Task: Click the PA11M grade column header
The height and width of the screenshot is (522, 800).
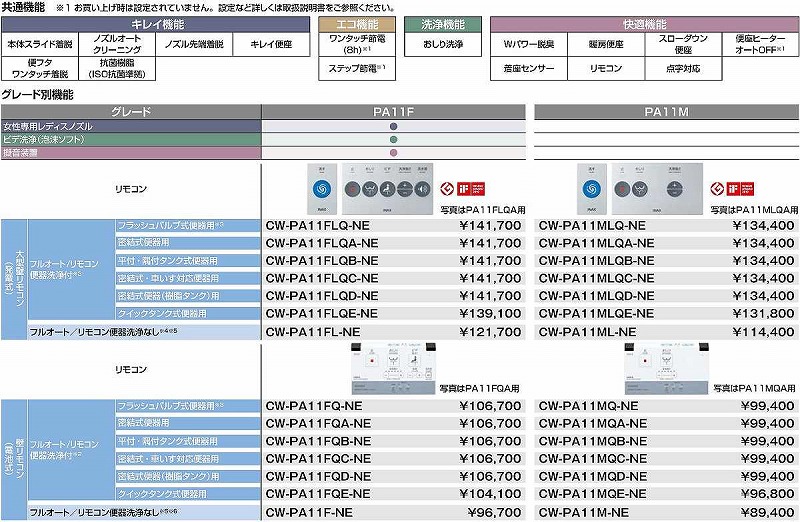Action: coord(665,110)
